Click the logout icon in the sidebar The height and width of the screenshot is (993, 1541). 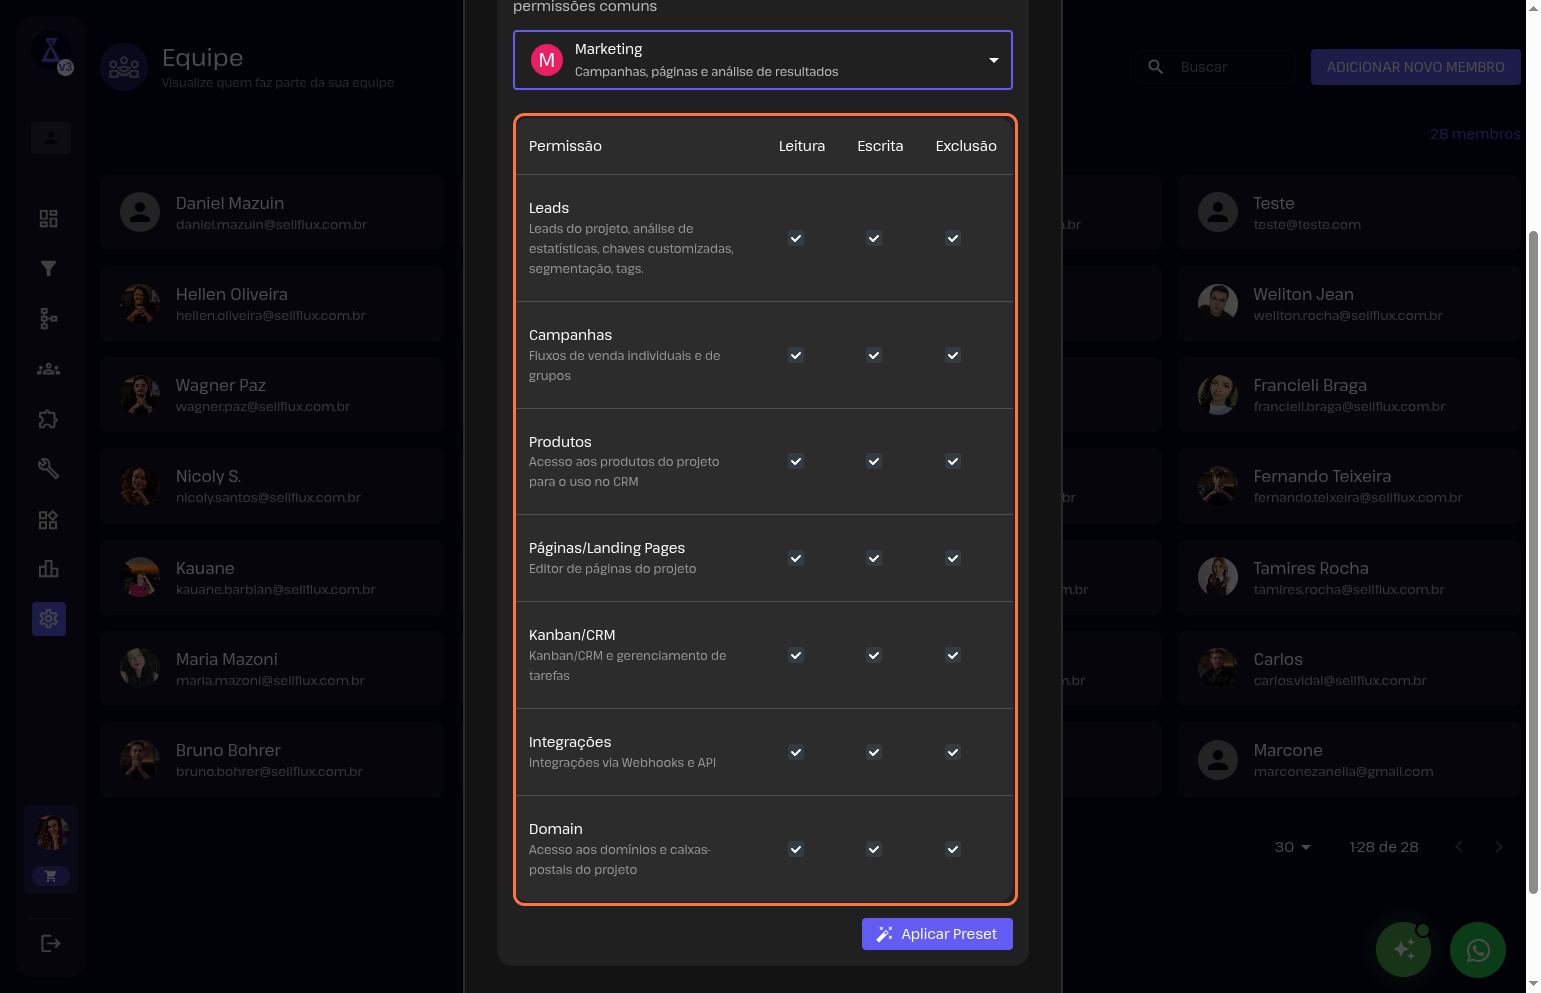point(50,943)
